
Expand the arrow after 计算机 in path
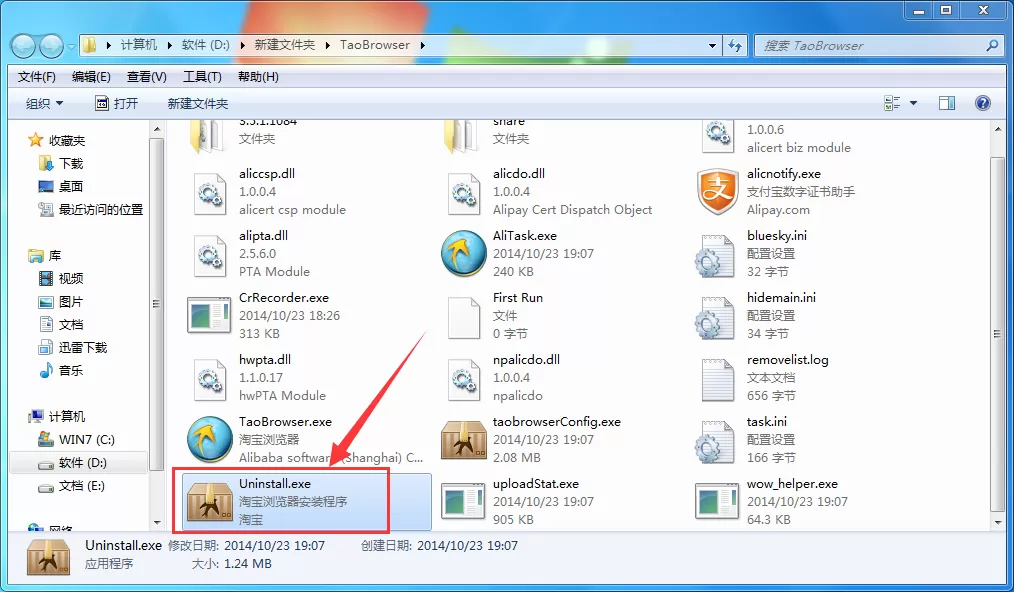click(x=169, y=45)
